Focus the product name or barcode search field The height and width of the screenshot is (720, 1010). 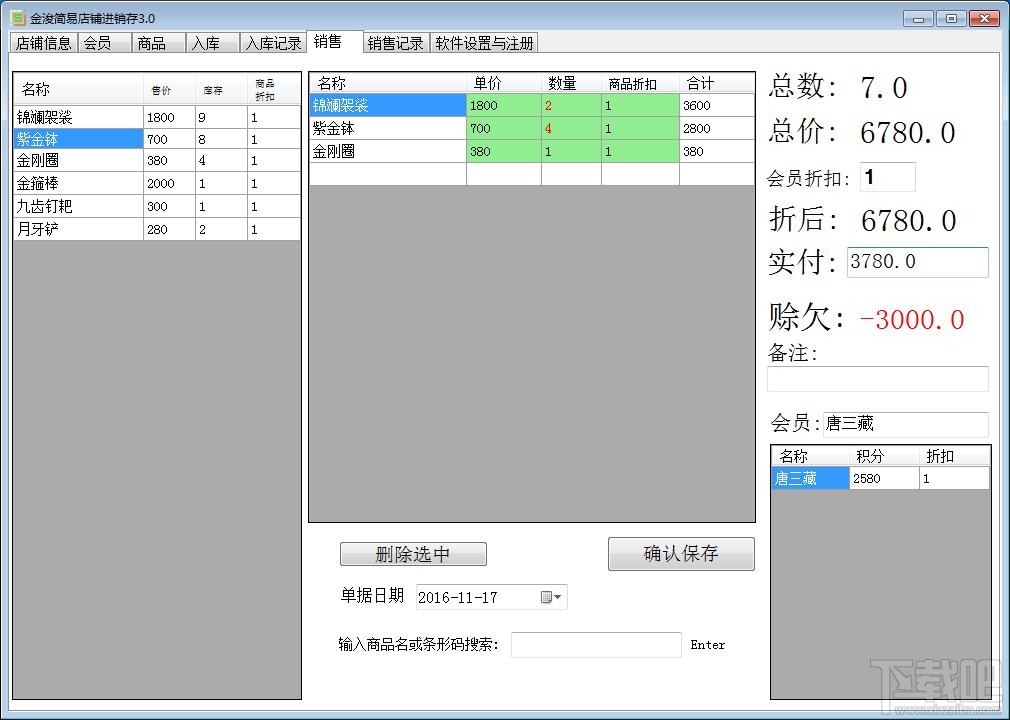(596, 645)
